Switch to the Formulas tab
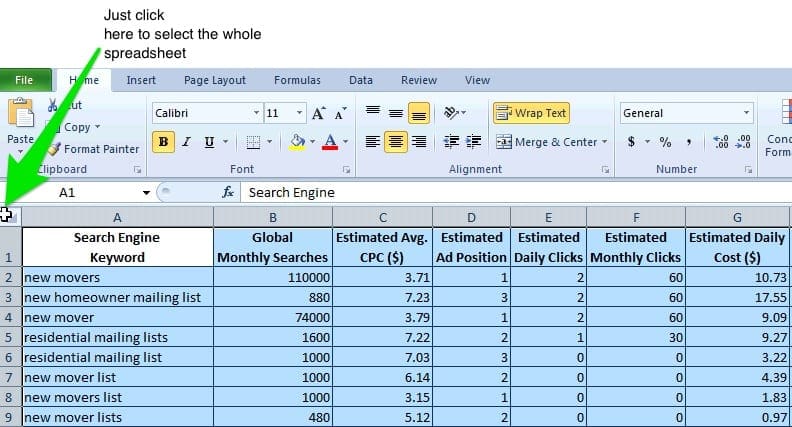Screen dimensions: 792x427 297,80
